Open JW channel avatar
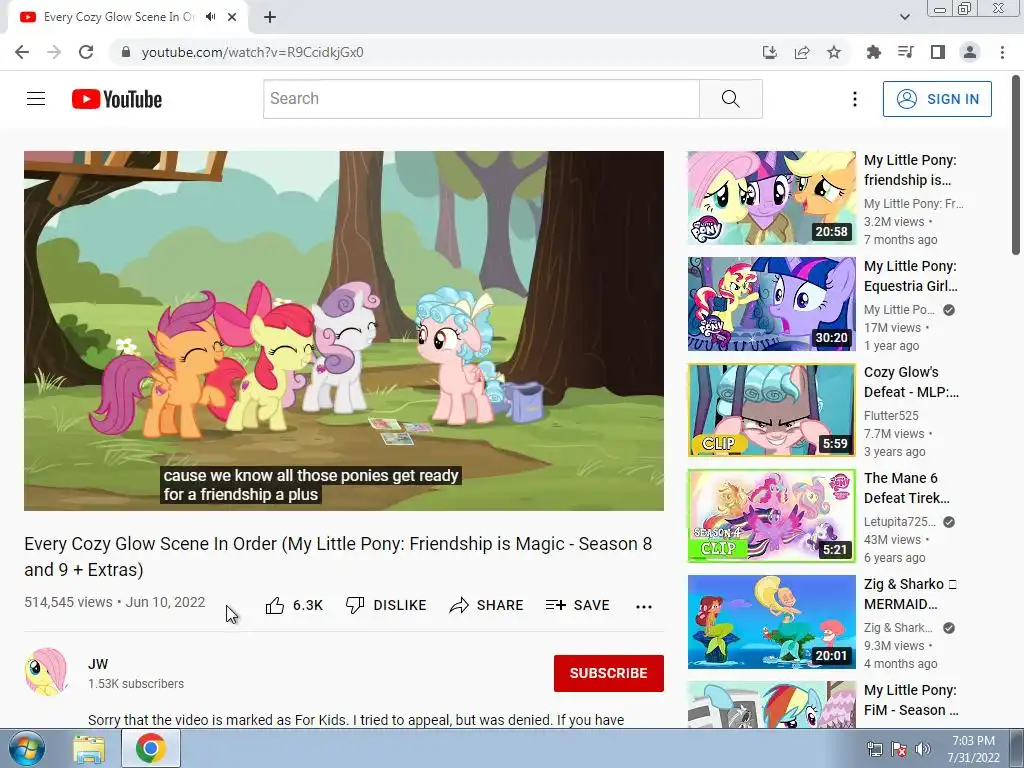 [46, 672]
